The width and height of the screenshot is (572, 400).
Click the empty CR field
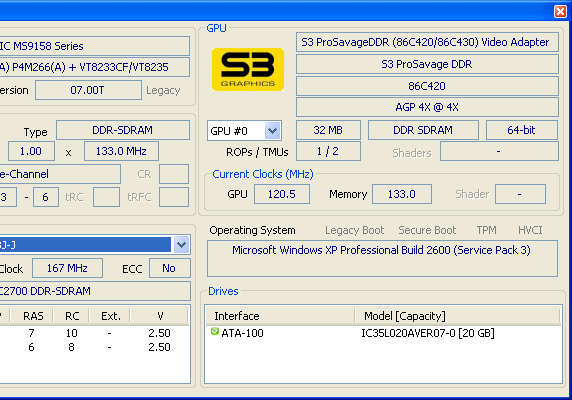click(x=174, y=174)
